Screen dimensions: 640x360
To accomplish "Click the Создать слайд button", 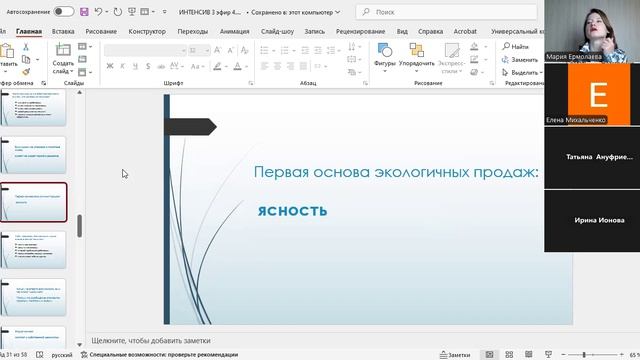I will [x=63, y=59].
